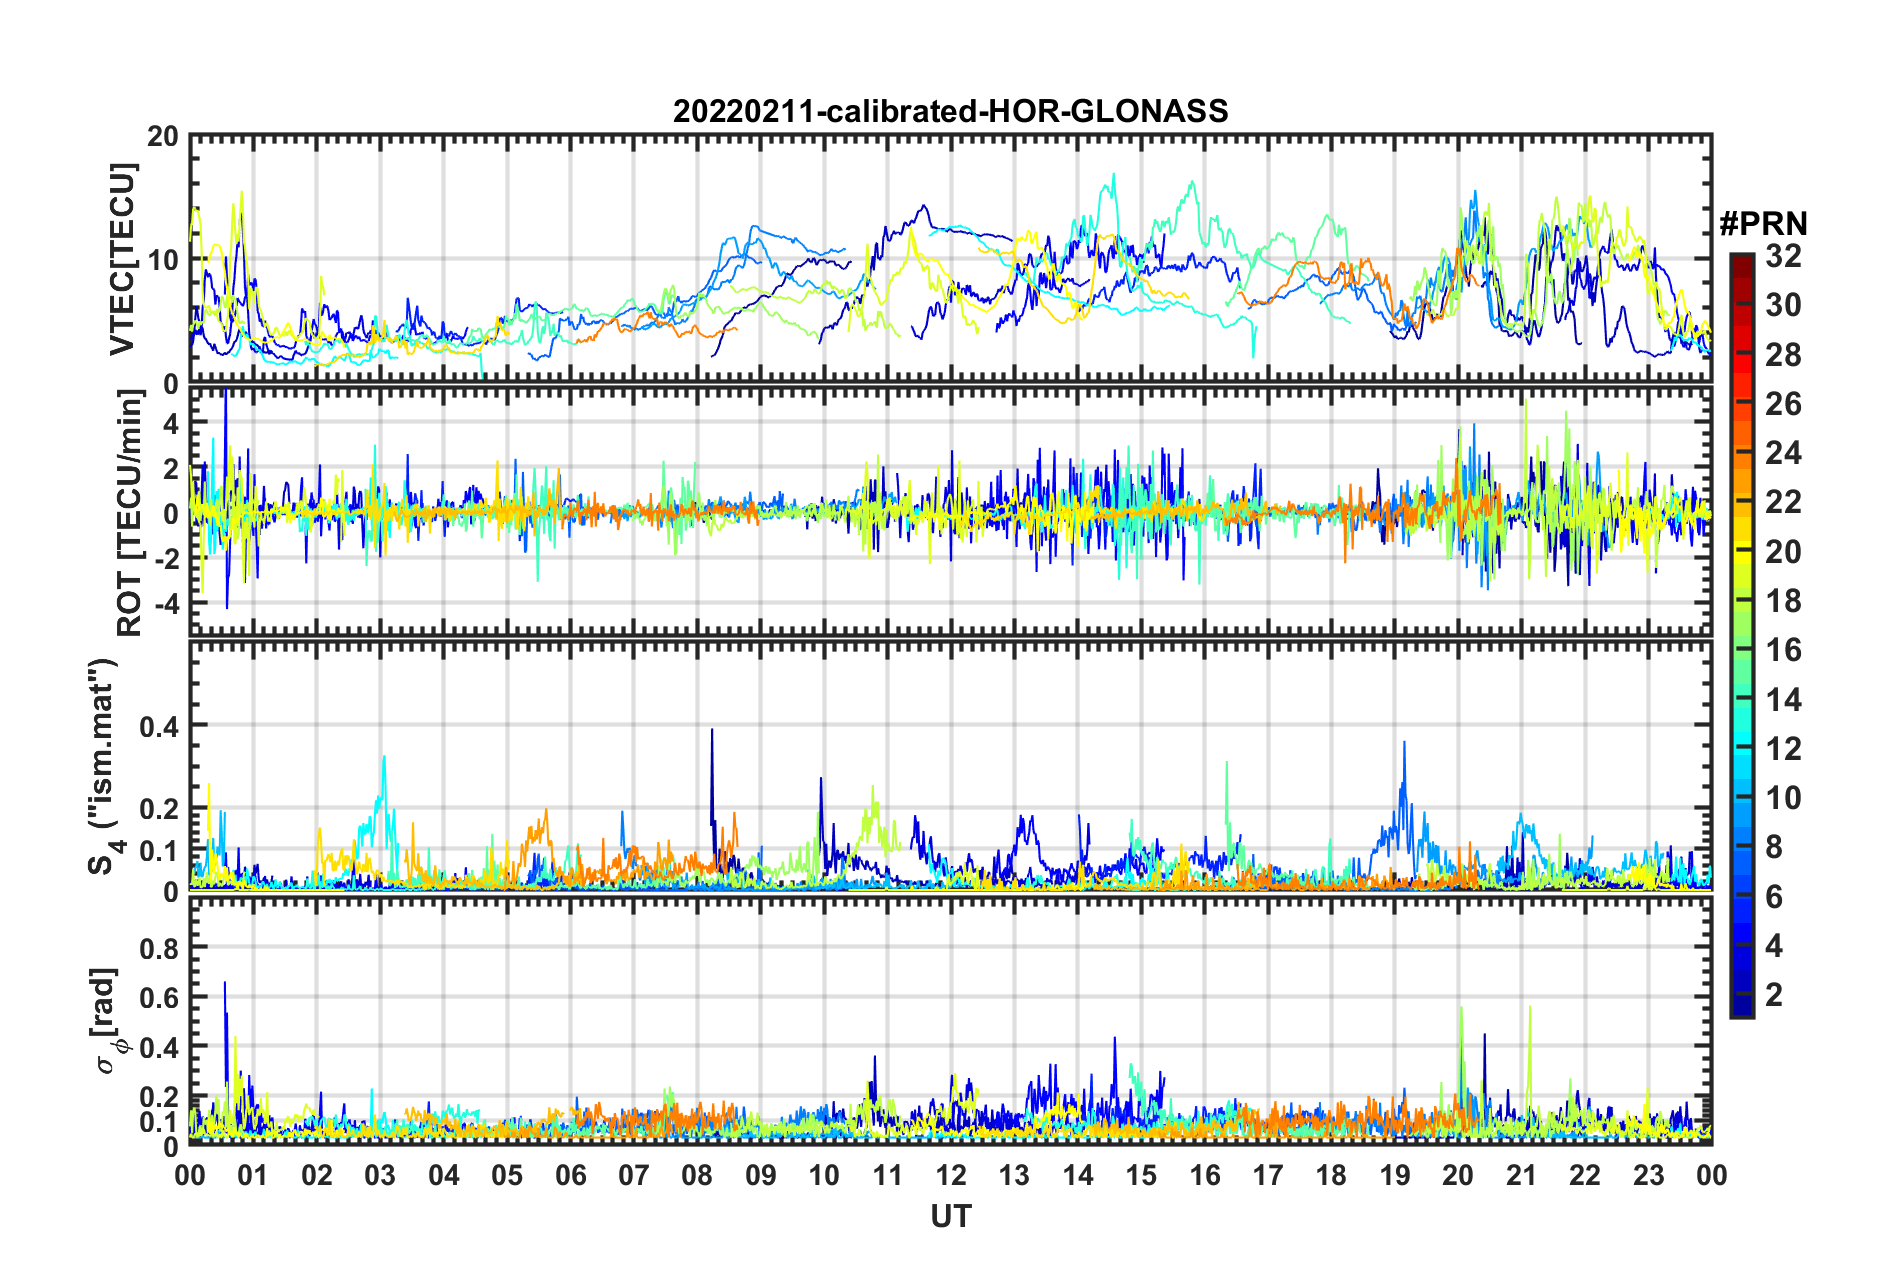Click the plot title 20220211-calibrated-HOR-GLONASS
The image size is (1902, 1272).
(950, 110)
